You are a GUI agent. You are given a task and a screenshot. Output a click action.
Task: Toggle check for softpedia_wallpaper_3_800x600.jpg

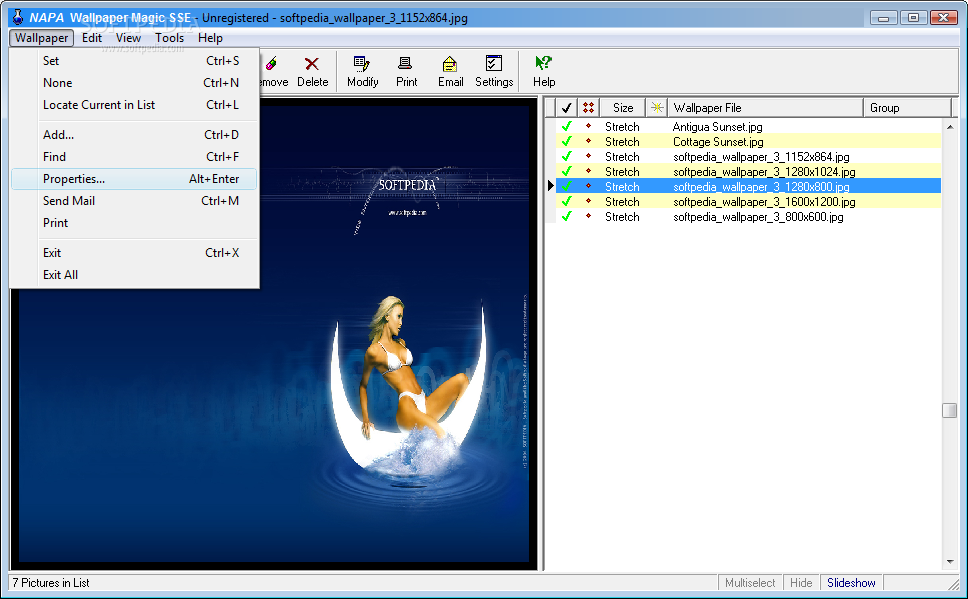[566, 217]
